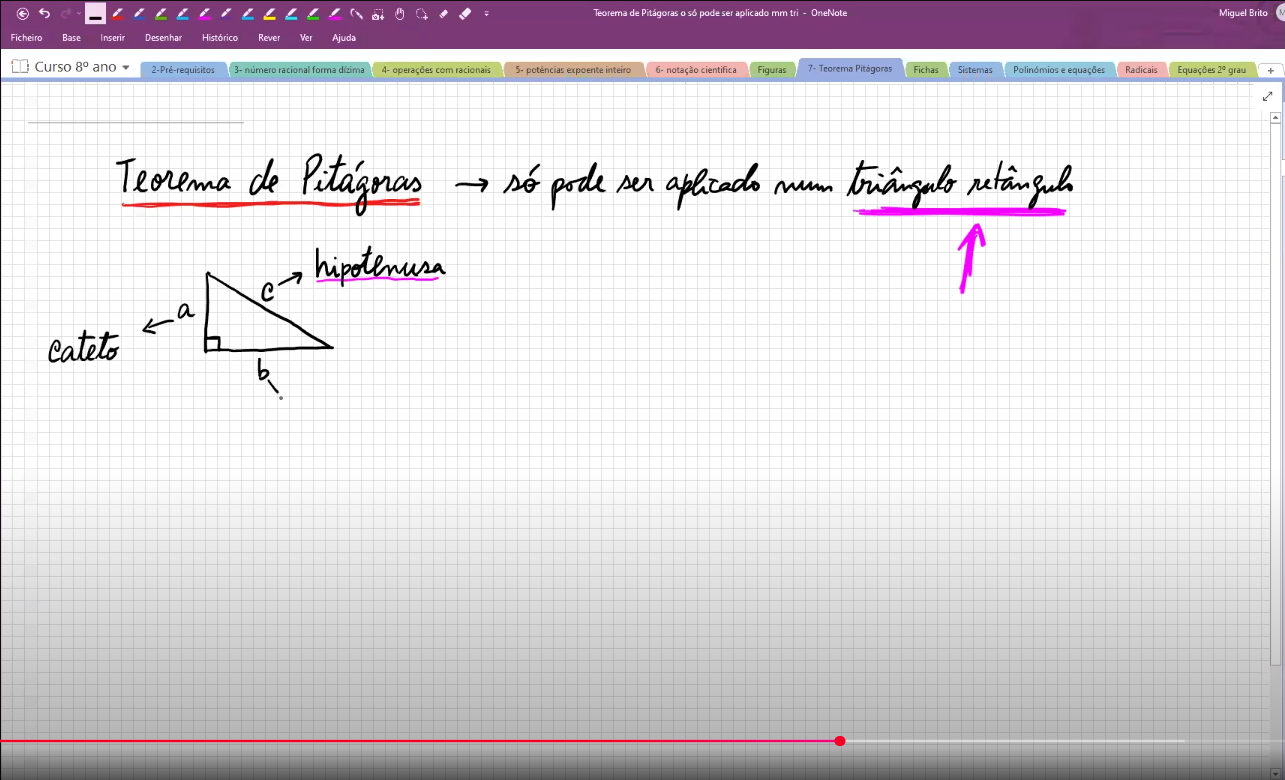Select the magenta pen next to lasso
Image resolution: width=1285 pixels, height=780 pixels.
(334, 14)
